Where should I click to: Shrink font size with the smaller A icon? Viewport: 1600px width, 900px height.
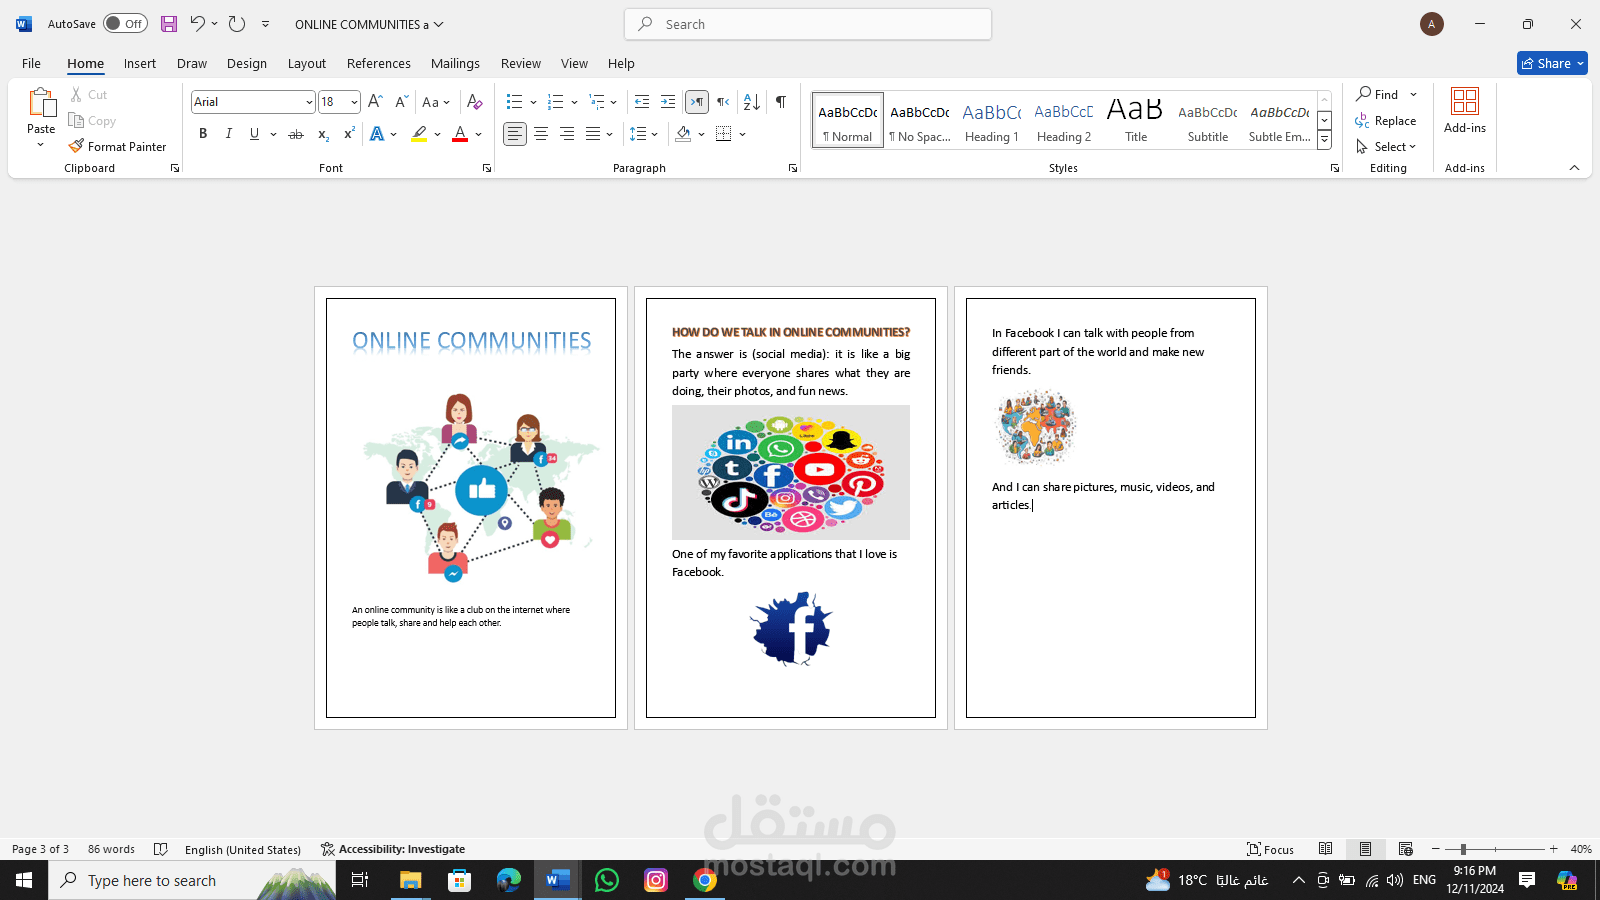coord(401,102)
